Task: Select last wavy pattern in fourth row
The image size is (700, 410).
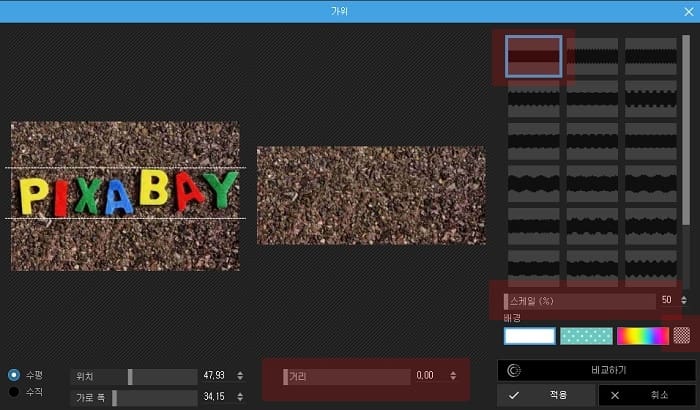Action: [651, 184]
